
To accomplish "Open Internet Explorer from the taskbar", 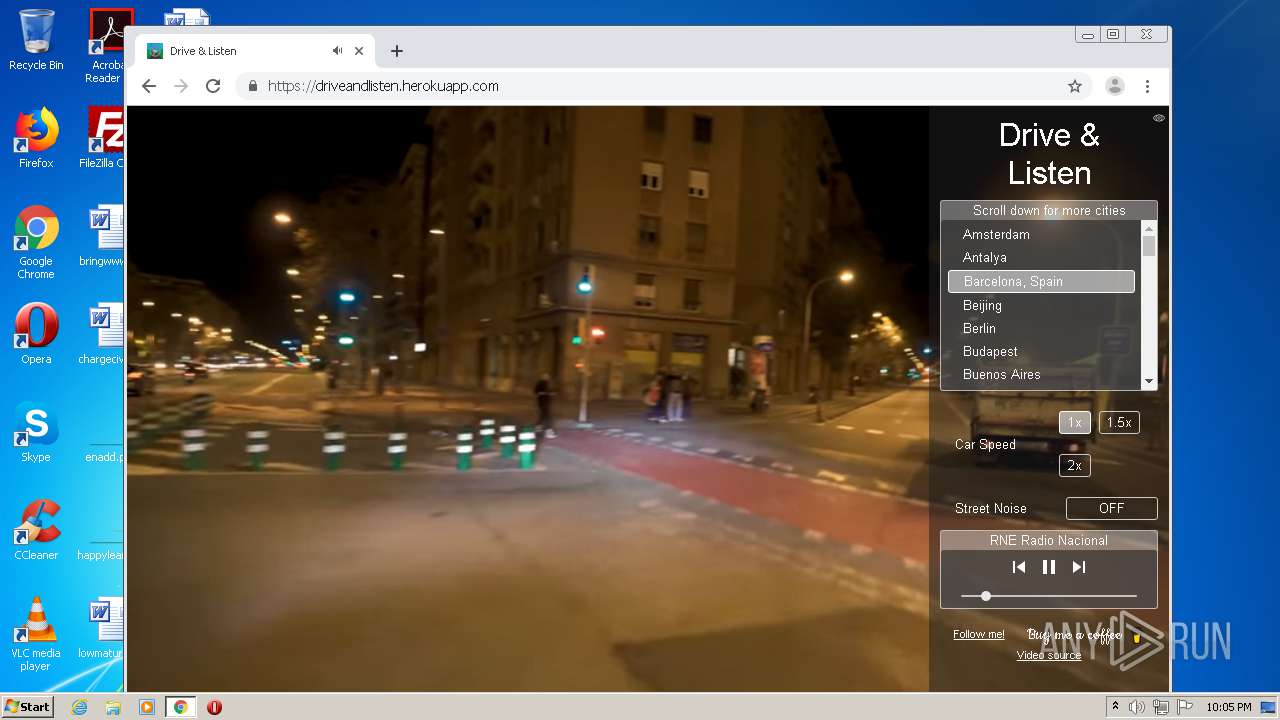I will pos(80,707).
